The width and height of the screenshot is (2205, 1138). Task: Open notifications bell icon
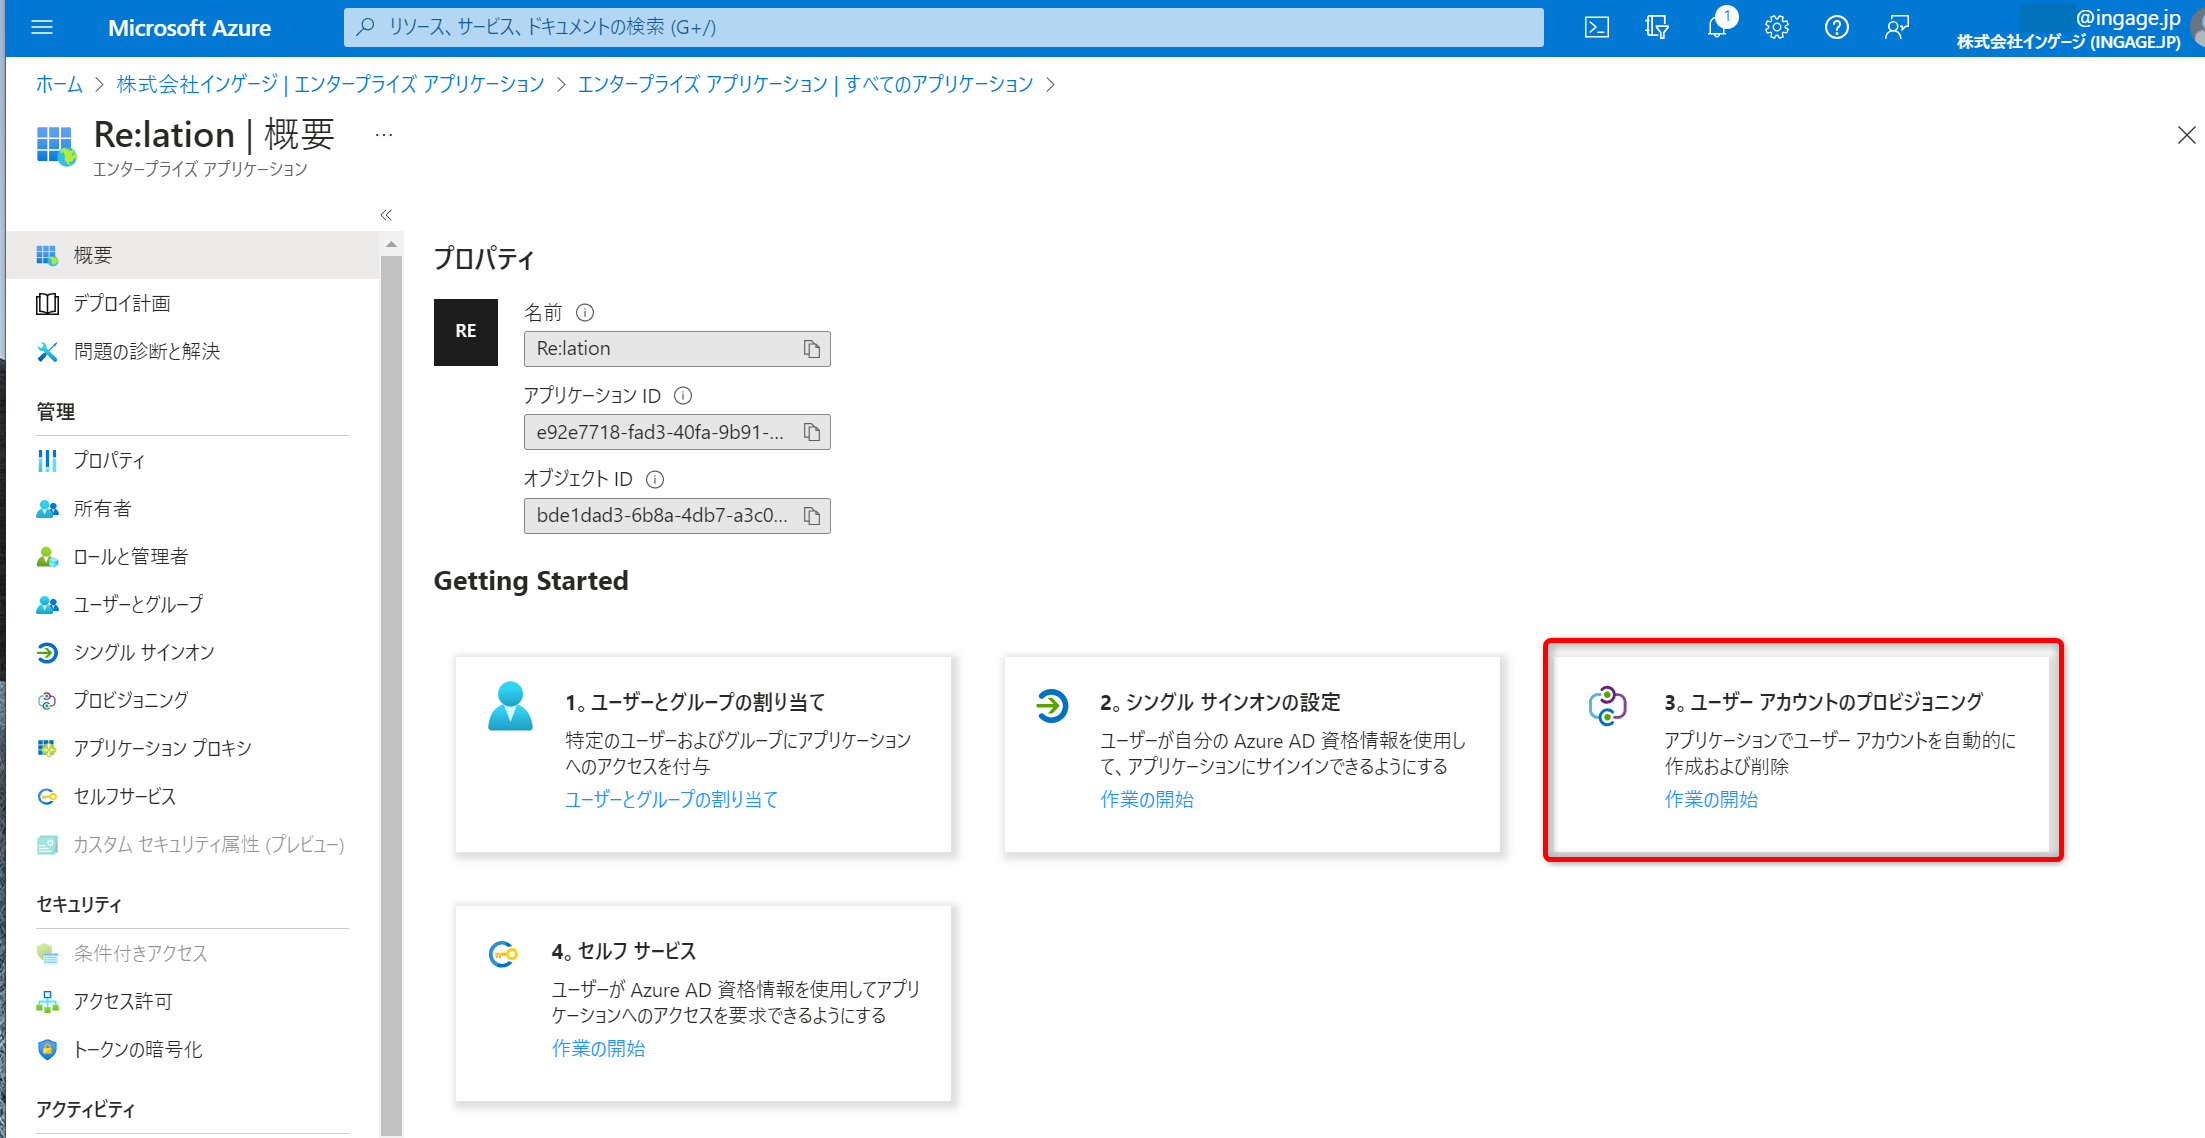tap(1717, 28)
